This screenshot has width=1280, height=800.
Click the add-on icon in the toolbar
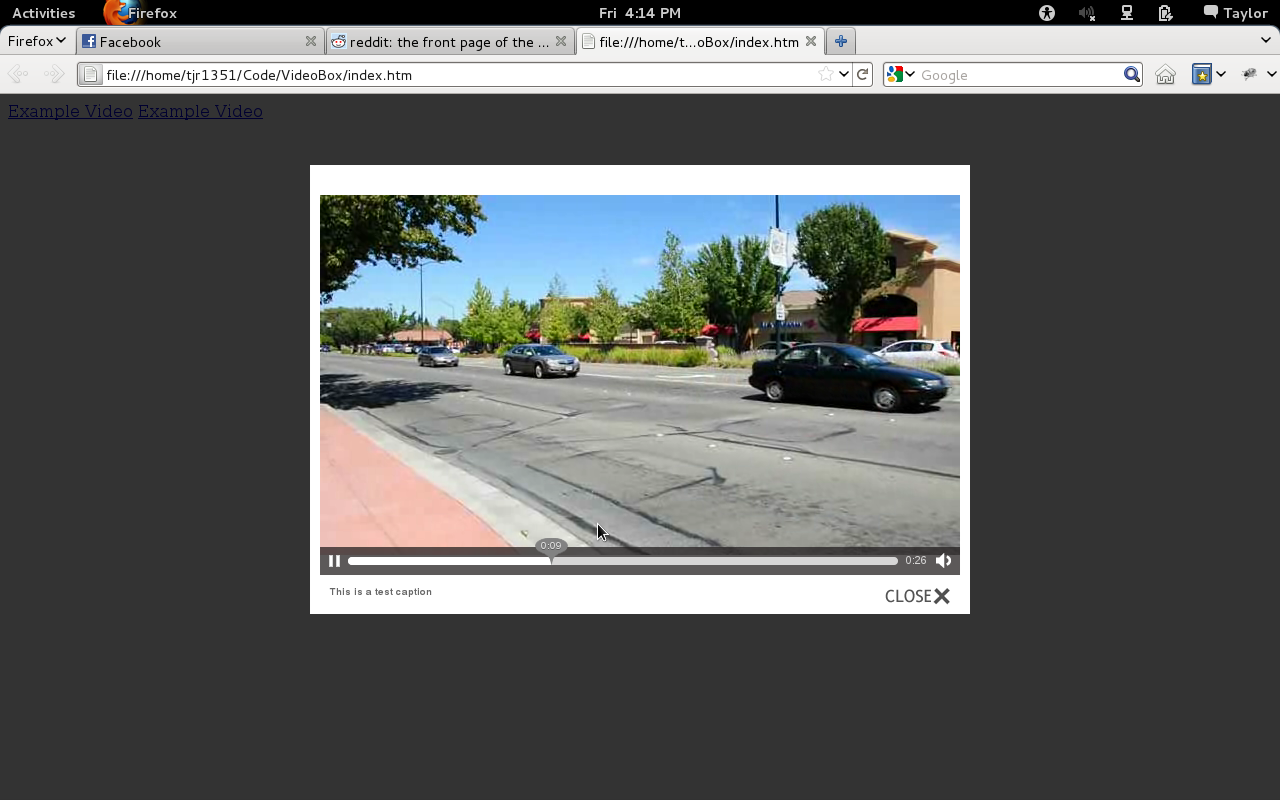pyautogui.click(x=1249, y=74)
